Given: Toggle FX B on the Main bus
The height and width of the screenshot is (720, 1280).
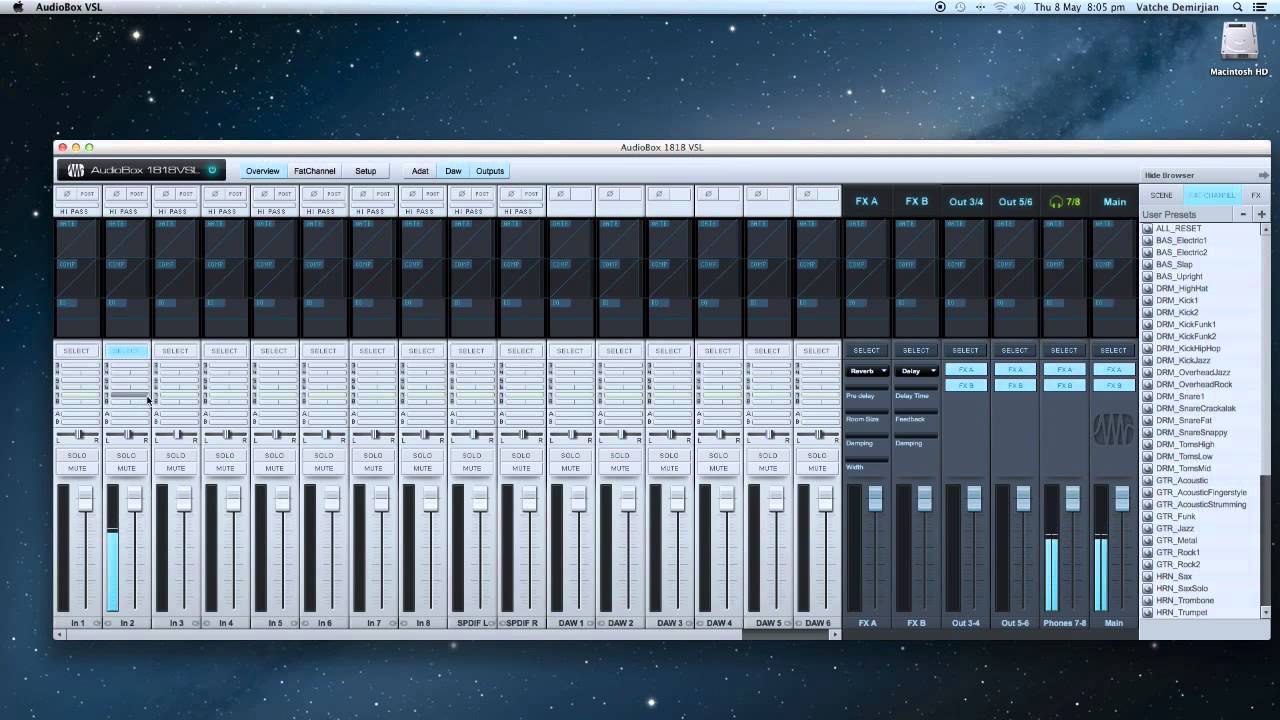Looking at the screenshot, I should click(x=1114, y=385).
